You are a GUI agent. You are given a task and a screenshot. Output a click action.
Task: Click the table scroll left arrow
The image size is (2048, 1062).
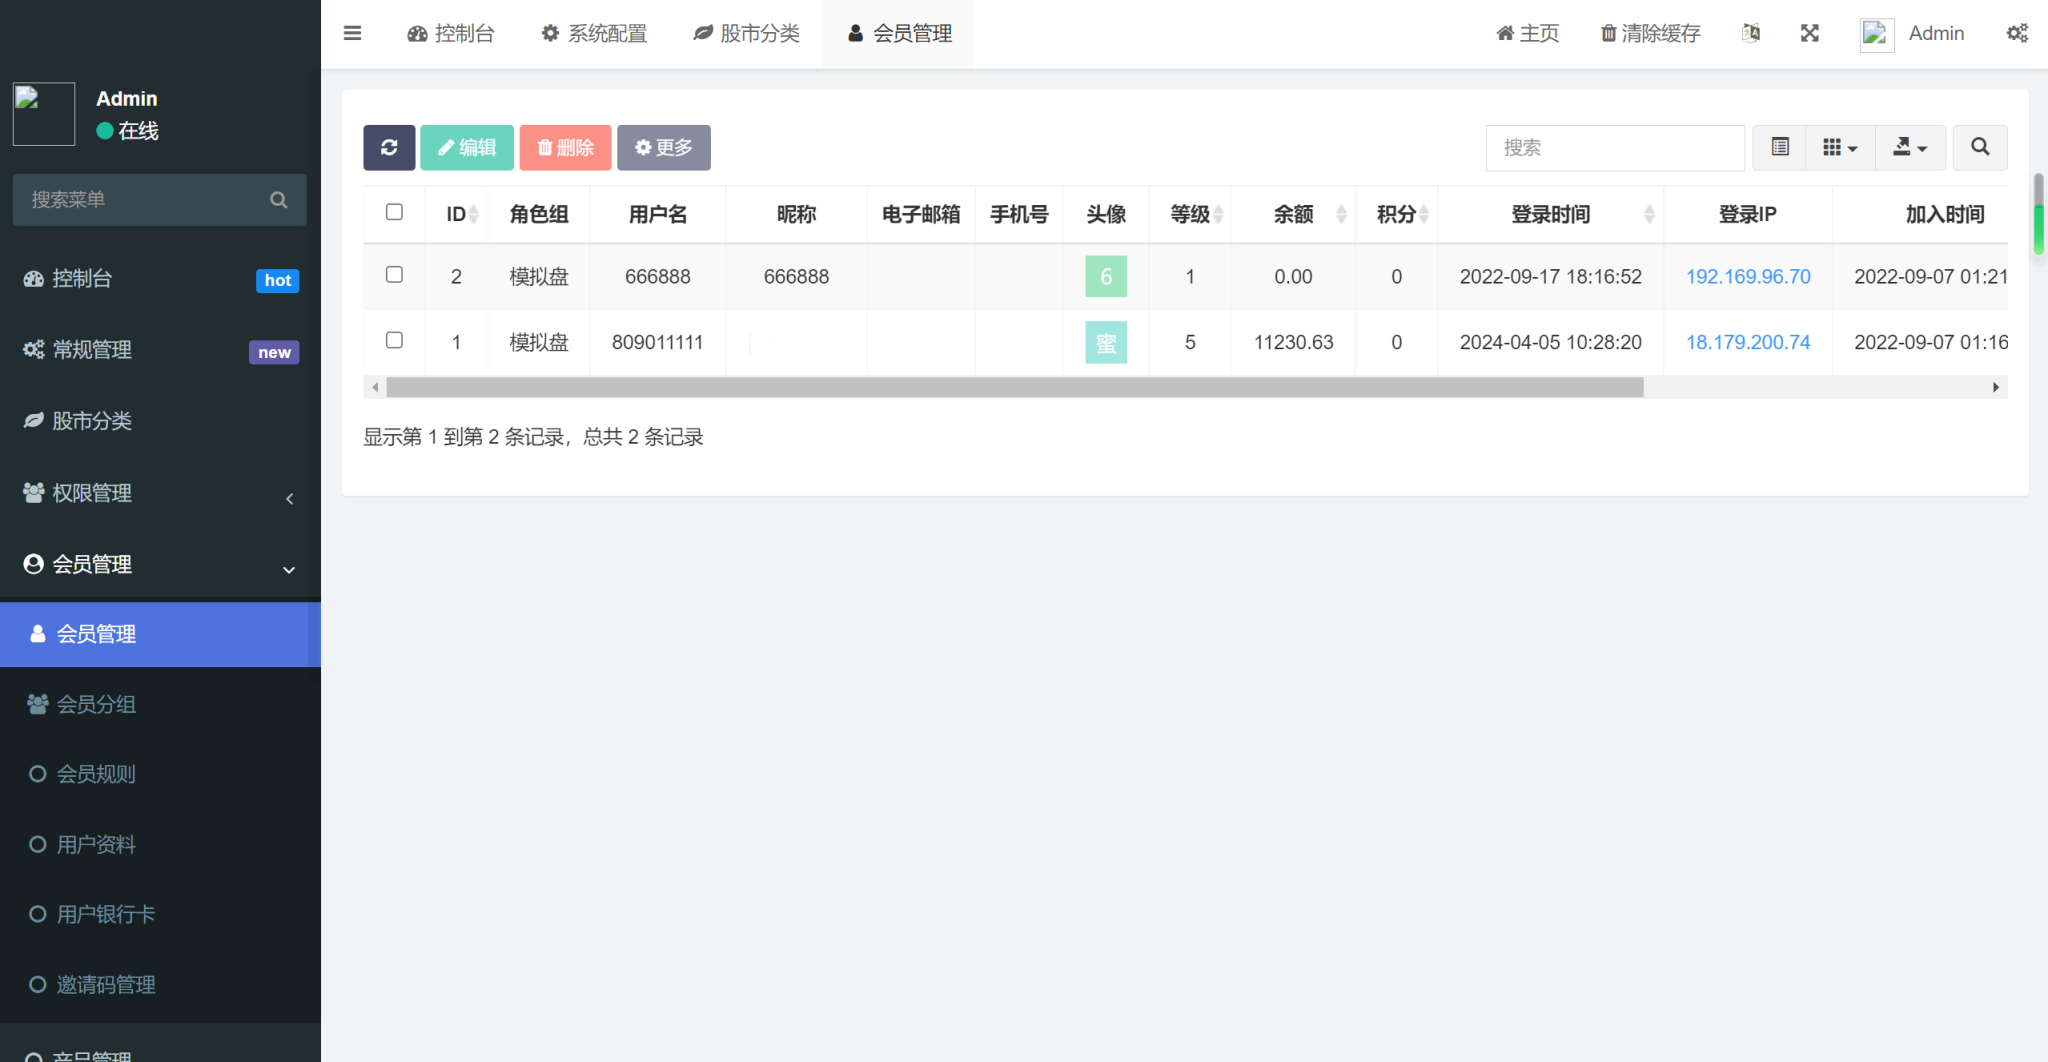click(x=375, y=387)
